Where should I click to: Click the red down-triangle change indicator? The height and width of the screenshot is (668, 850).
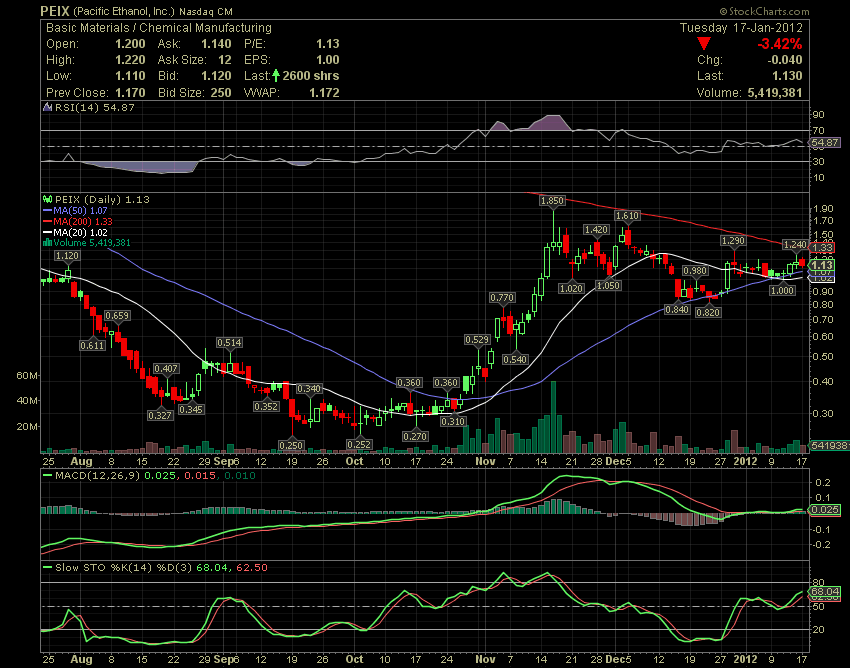pos(704,43)
